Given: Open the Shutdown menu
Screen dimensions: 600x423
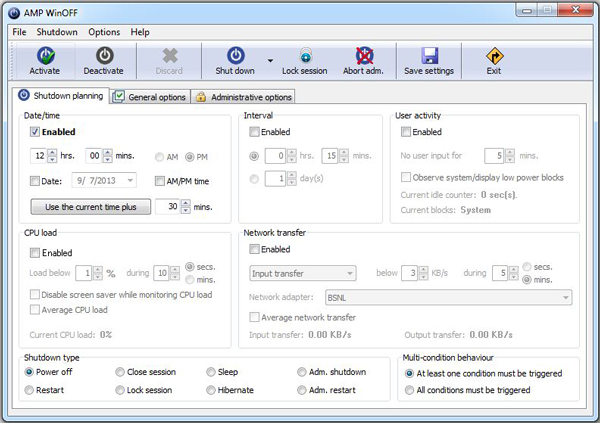Looking at the screenshot, I should (x=57, y=32).
